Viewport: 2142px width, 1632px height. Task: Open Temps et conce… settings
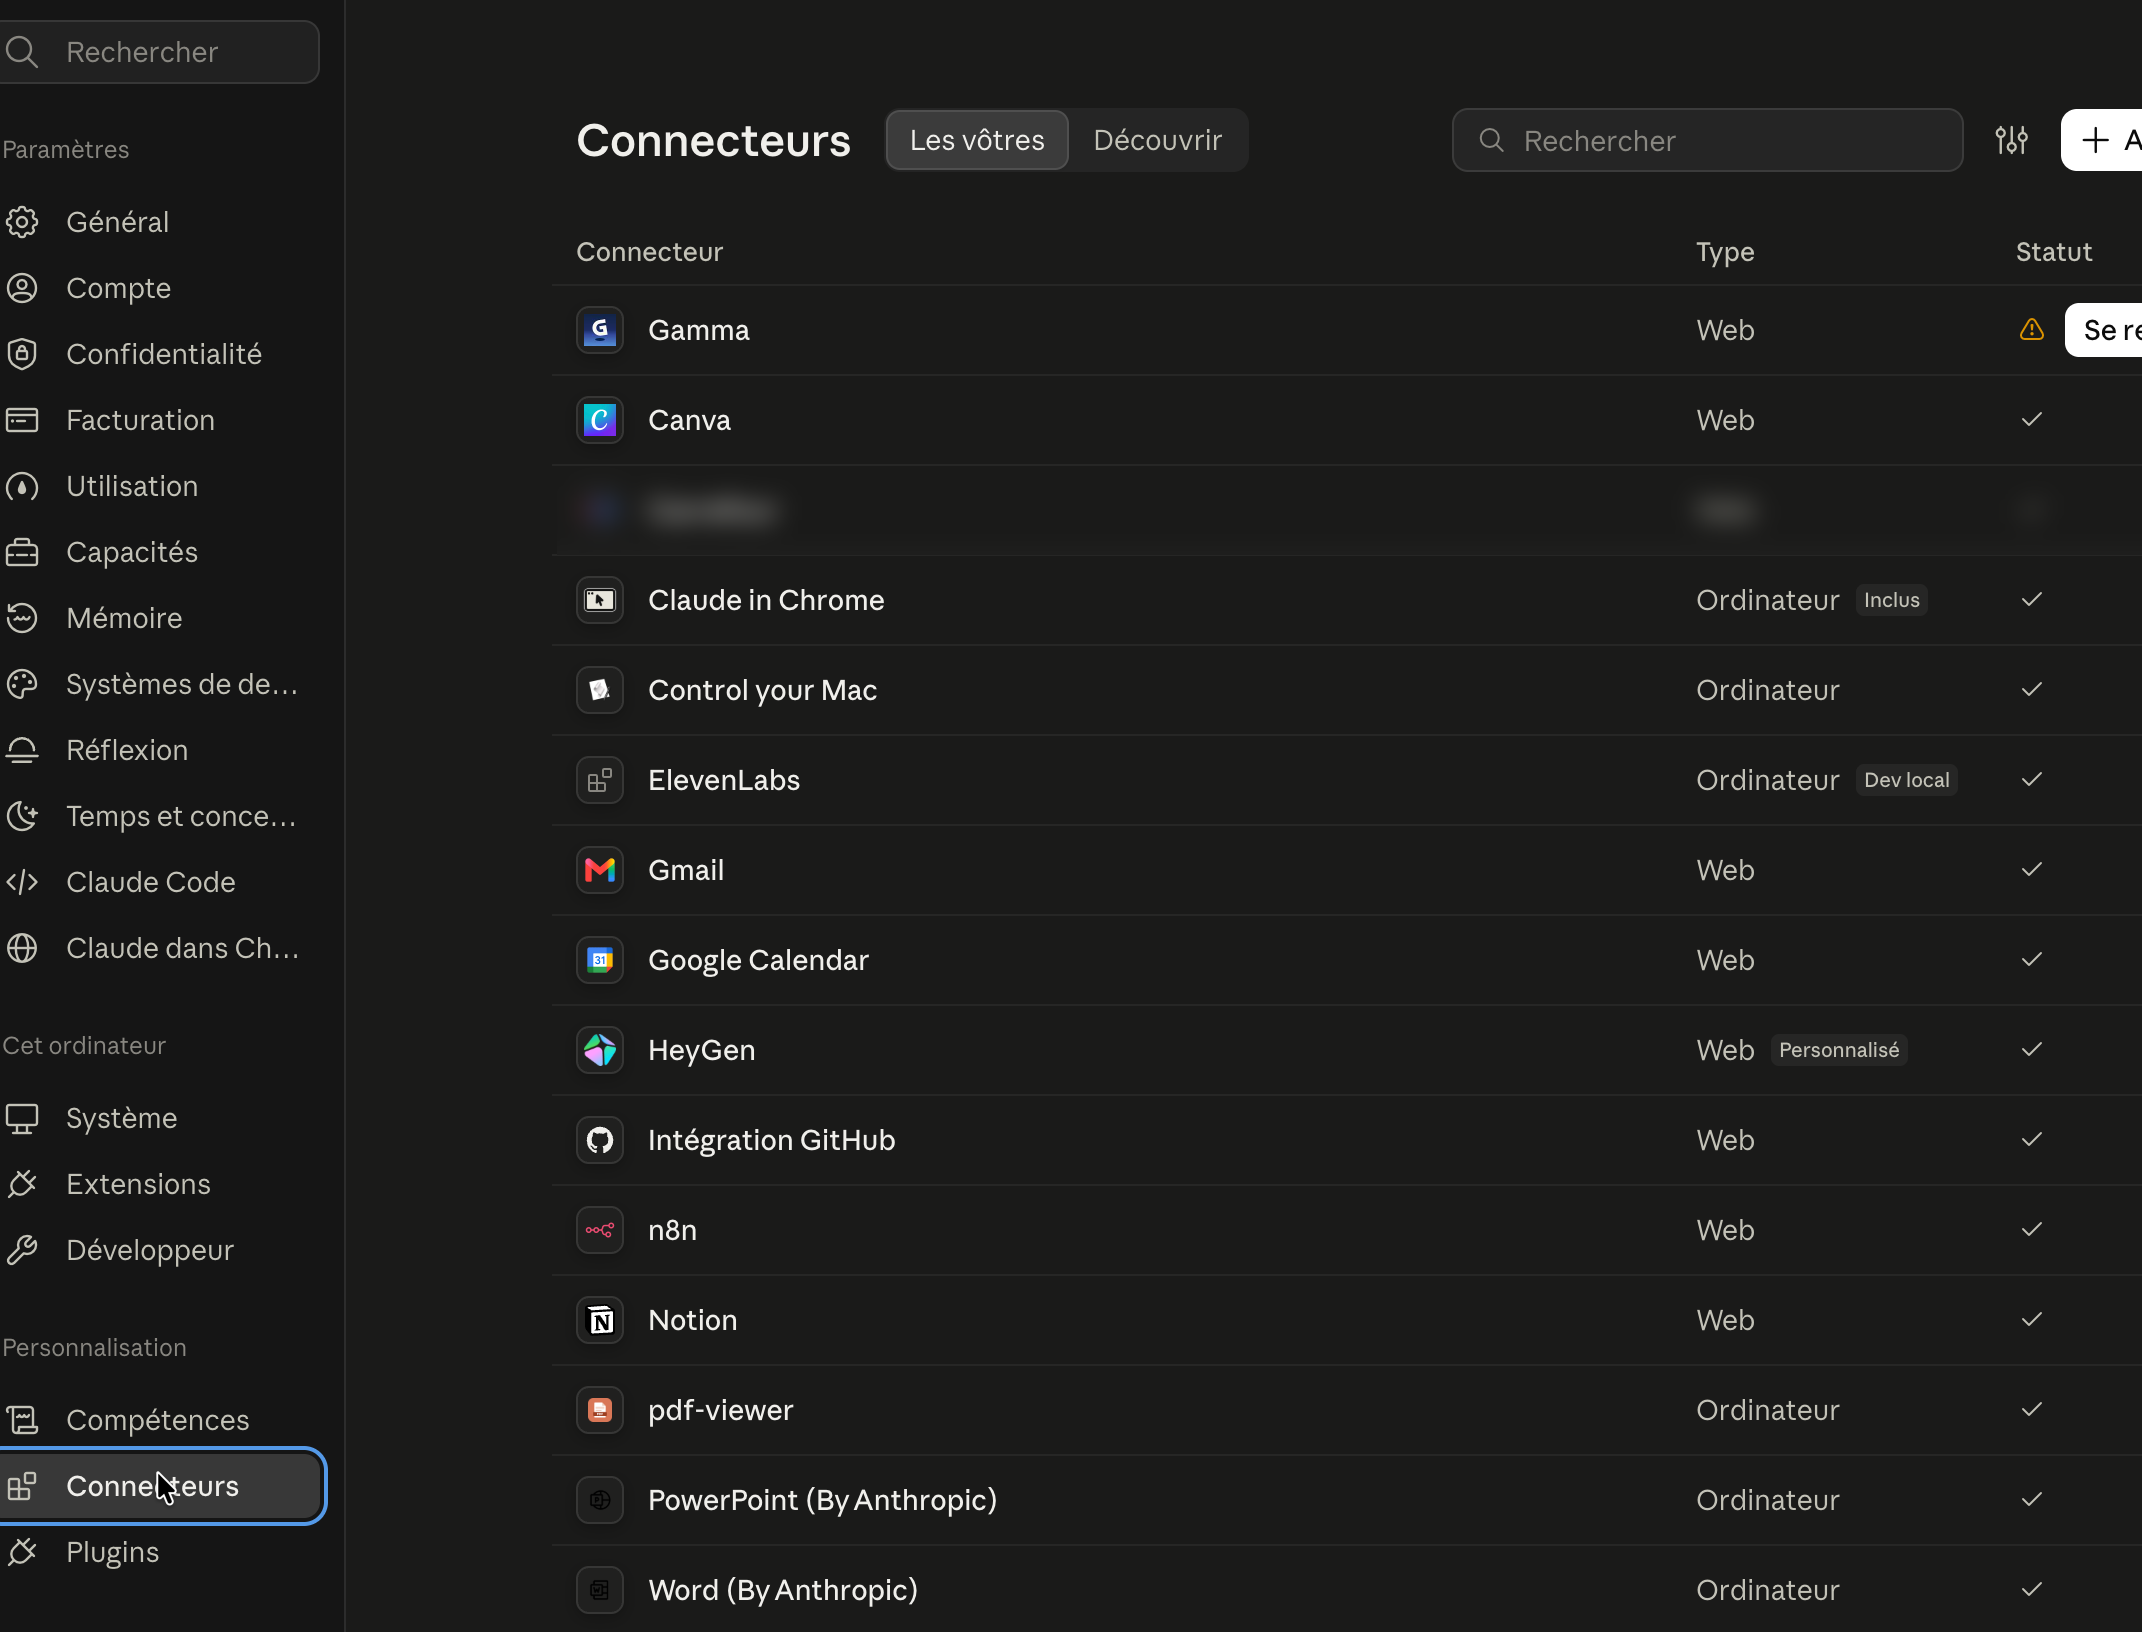tap(160, 816)
